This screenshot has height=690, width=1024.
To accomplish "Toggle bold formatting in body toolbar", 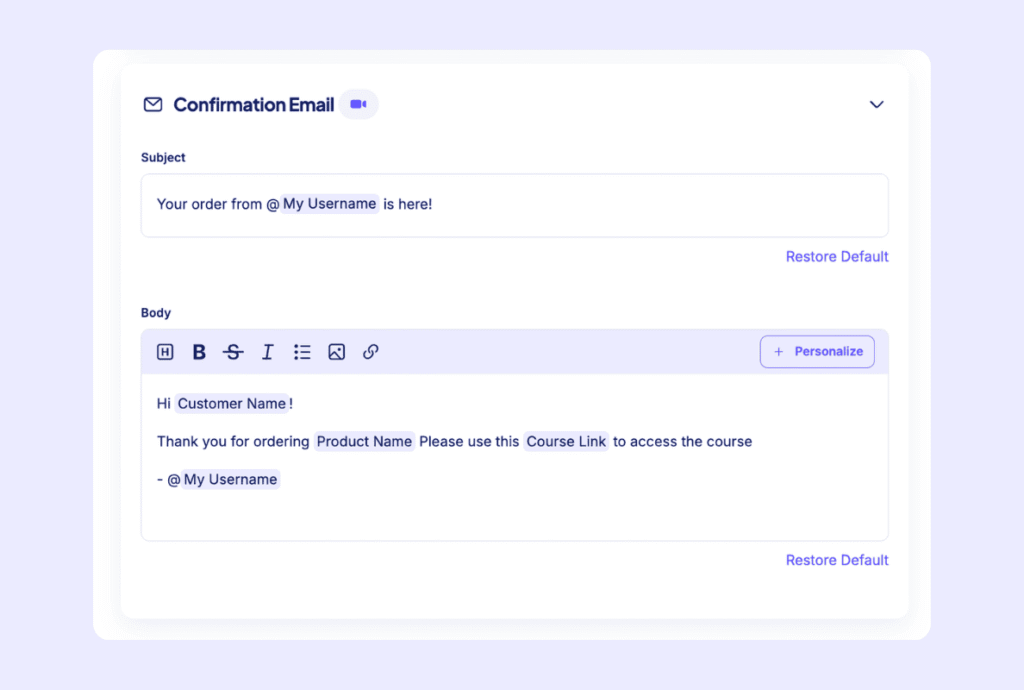I will [x=199, y=352].
